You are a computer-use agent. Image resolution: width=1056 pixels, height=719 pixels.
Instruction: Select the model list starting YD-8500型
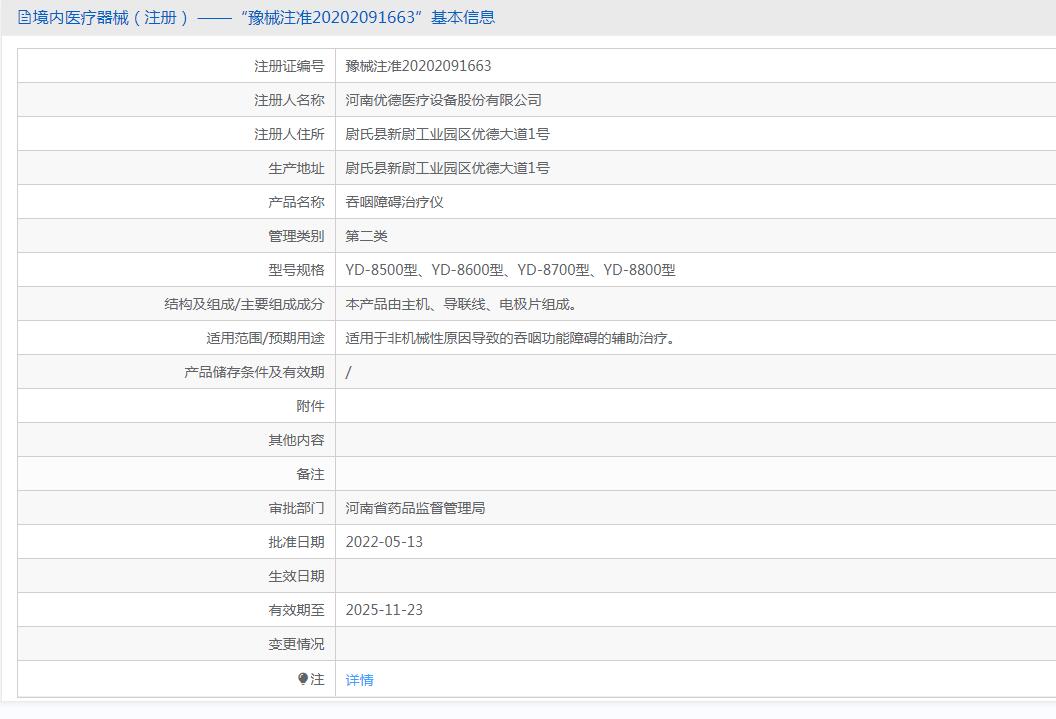(510, 270)
